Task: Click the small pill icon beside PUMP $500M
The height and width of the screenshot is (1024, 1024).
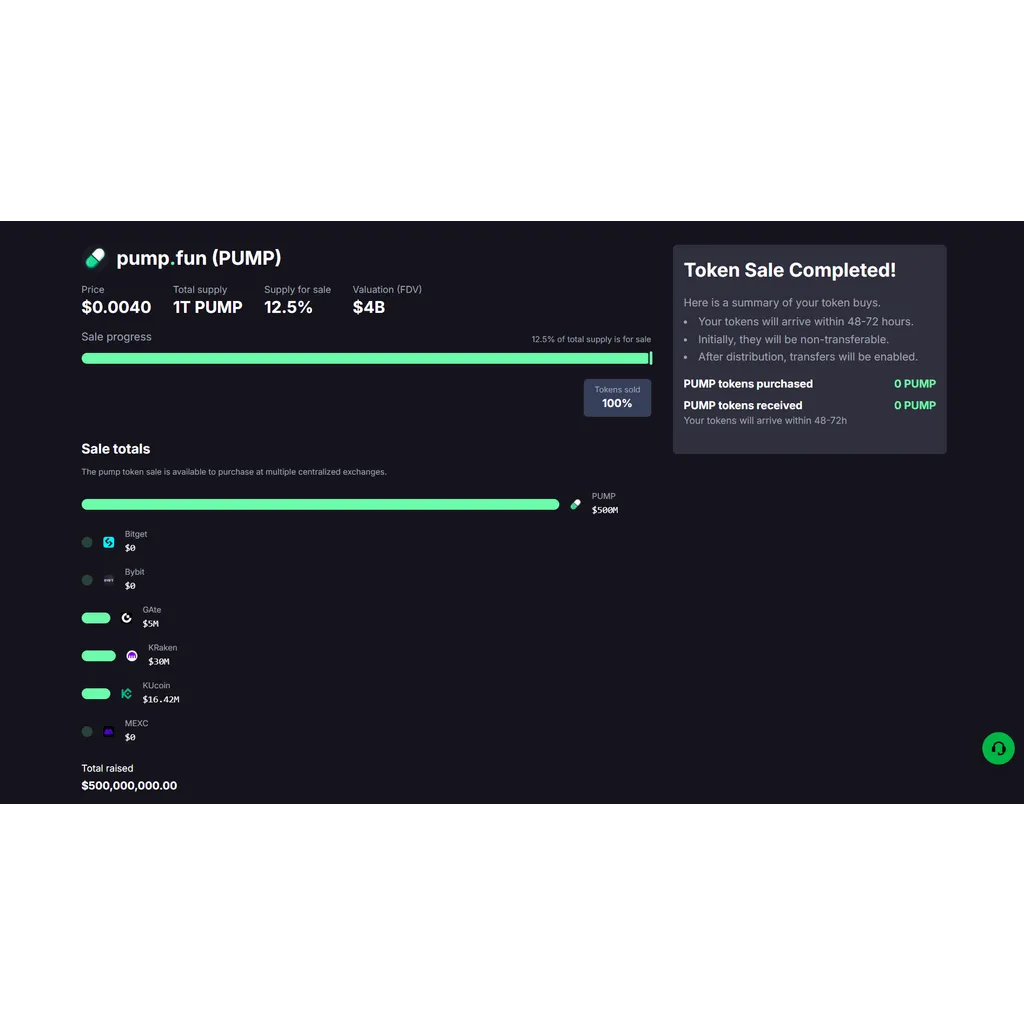Action: coord(575,504)
